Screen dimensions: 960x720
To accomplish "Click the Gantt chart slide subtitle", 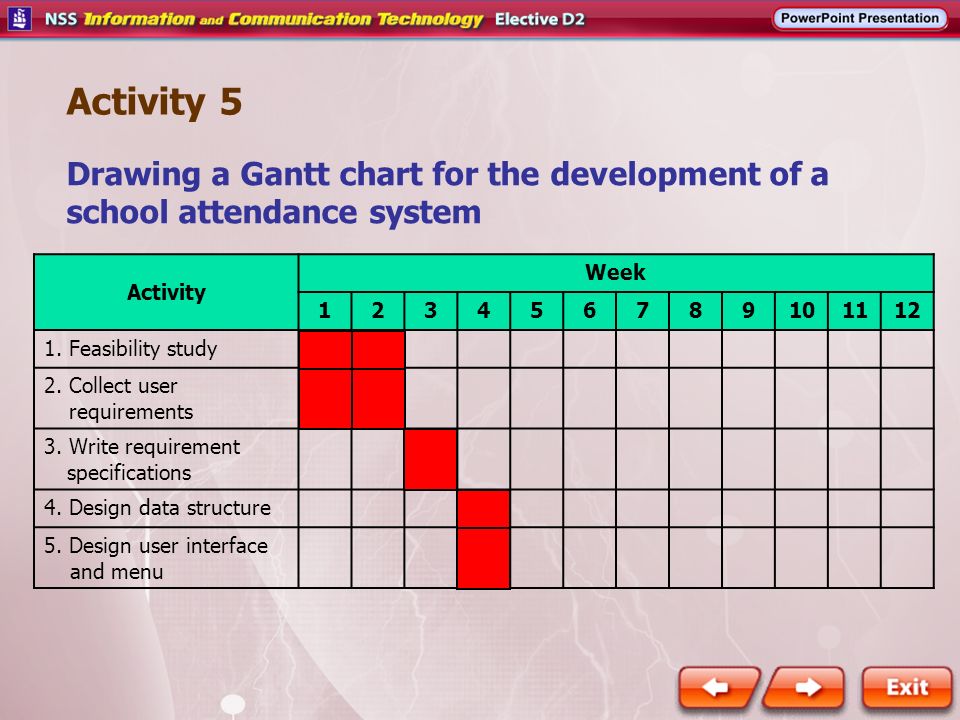I will click(447, 193).
